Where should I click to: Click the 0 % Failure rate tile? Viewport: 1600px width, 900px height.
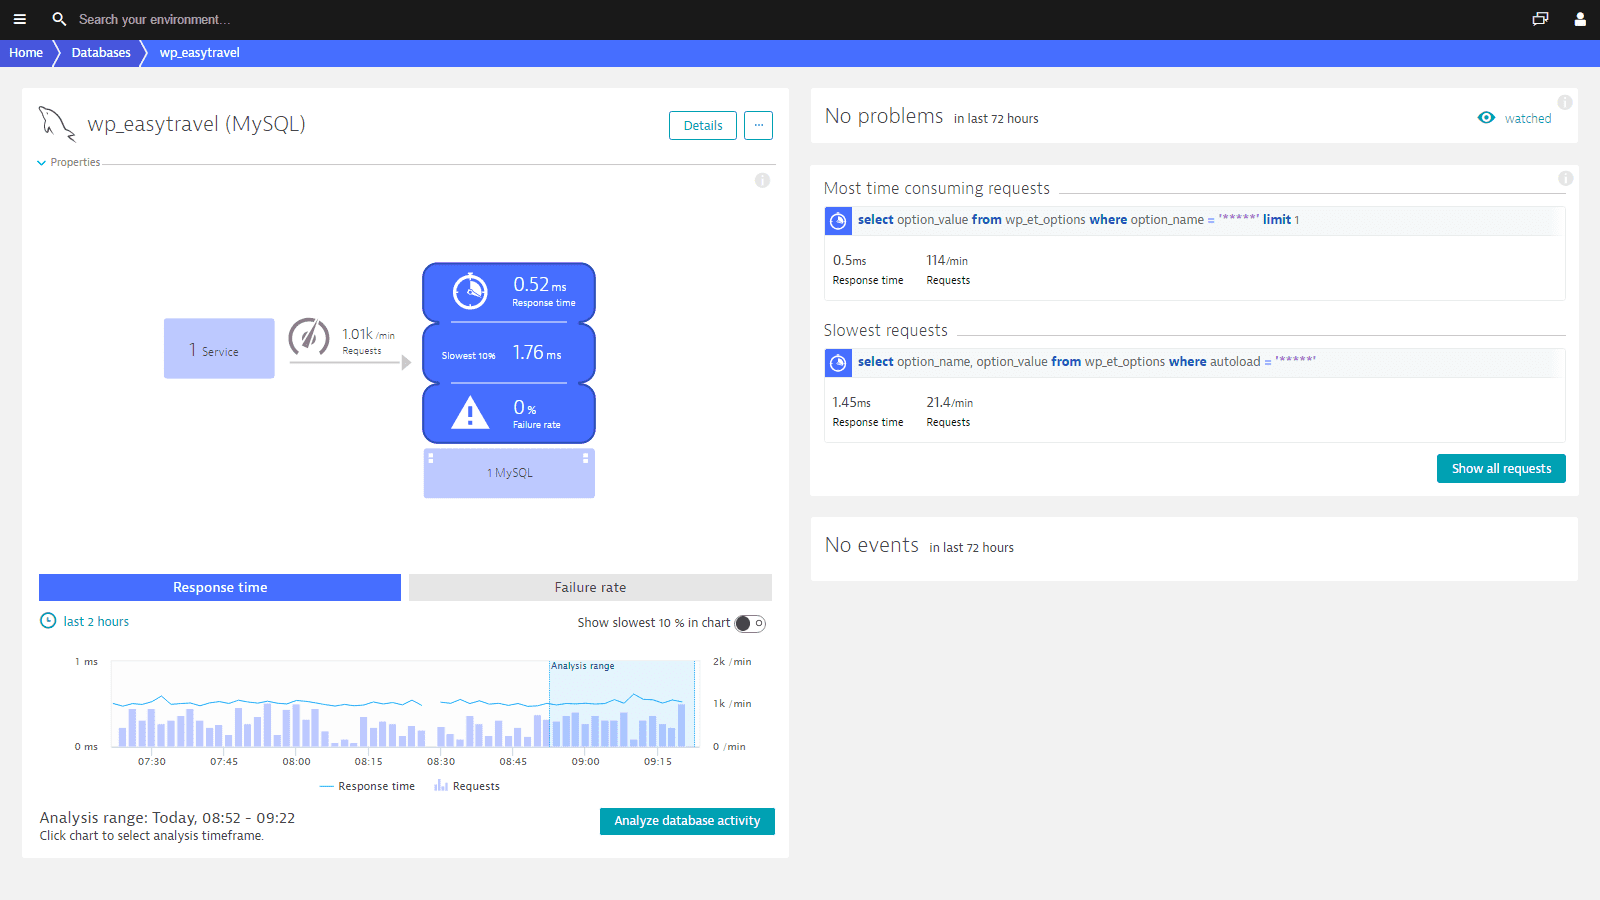click(509, 413)
